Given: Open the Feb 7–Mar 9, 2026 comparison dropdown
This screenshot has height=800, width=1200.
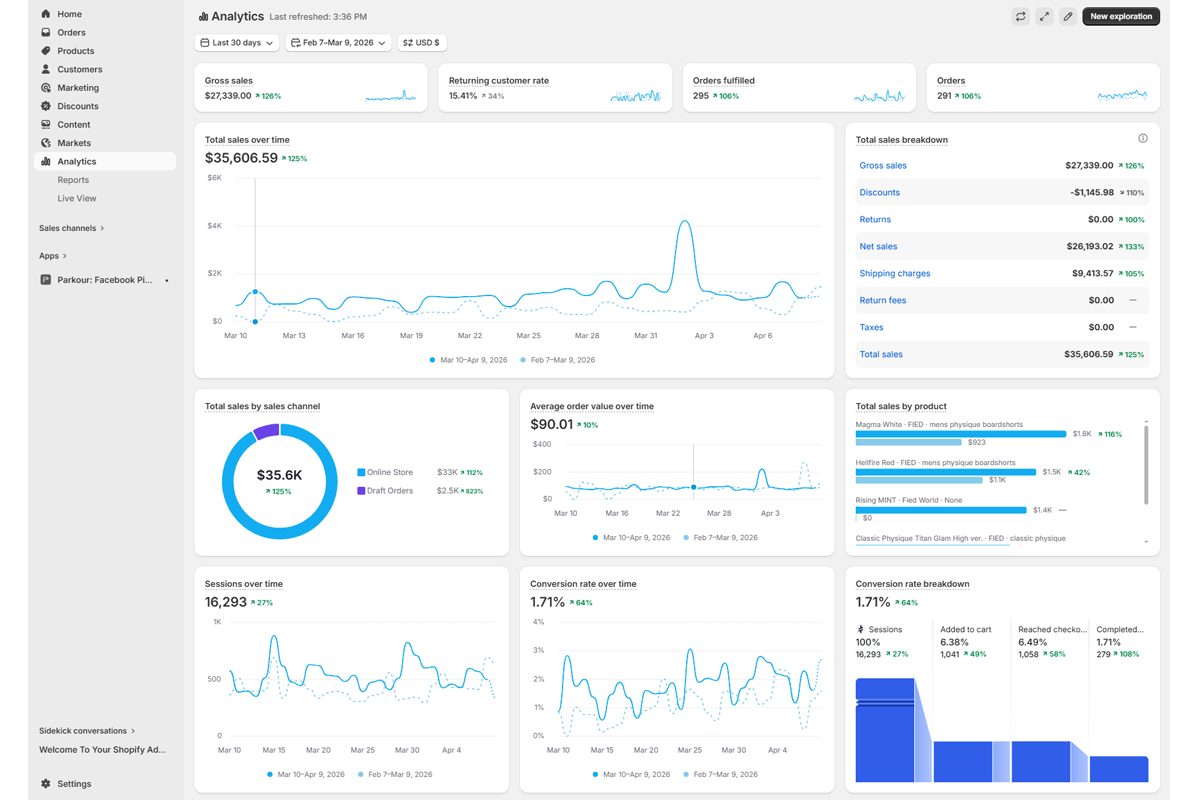Looking at the screenshot, I should (x=337, y=43).
